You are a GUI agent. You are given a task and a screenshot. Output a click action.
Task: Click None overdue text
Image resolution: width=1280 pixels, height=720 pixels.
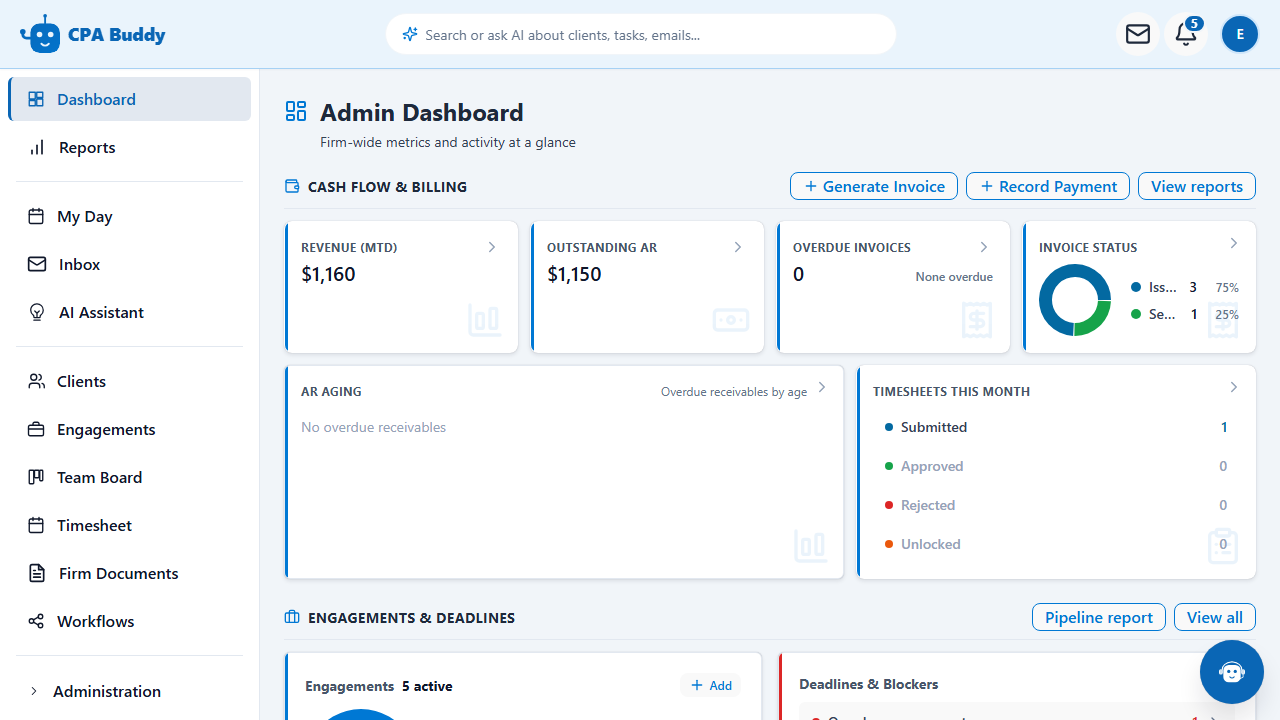point(954,277)
